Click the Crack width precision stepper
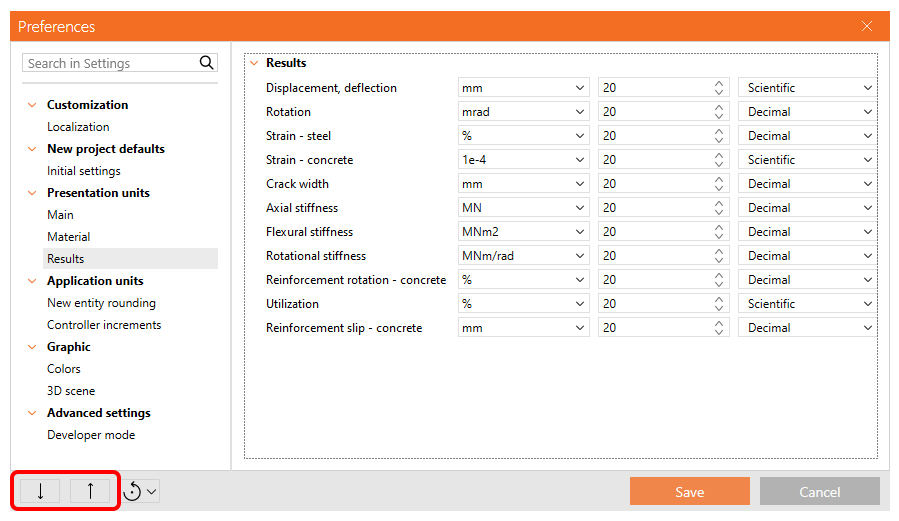 719,184
